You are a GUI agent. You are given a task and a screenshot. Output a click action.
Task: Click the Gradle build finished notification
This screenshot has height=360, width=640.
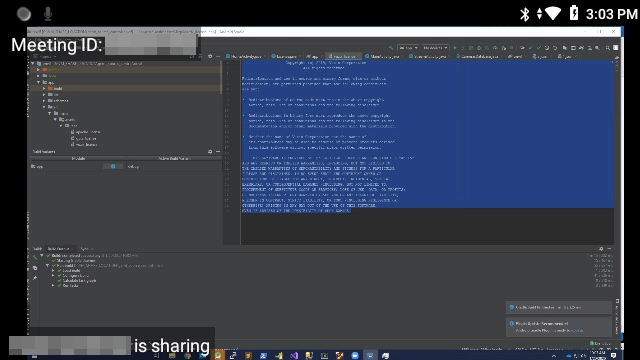click(x=558, y=307)
